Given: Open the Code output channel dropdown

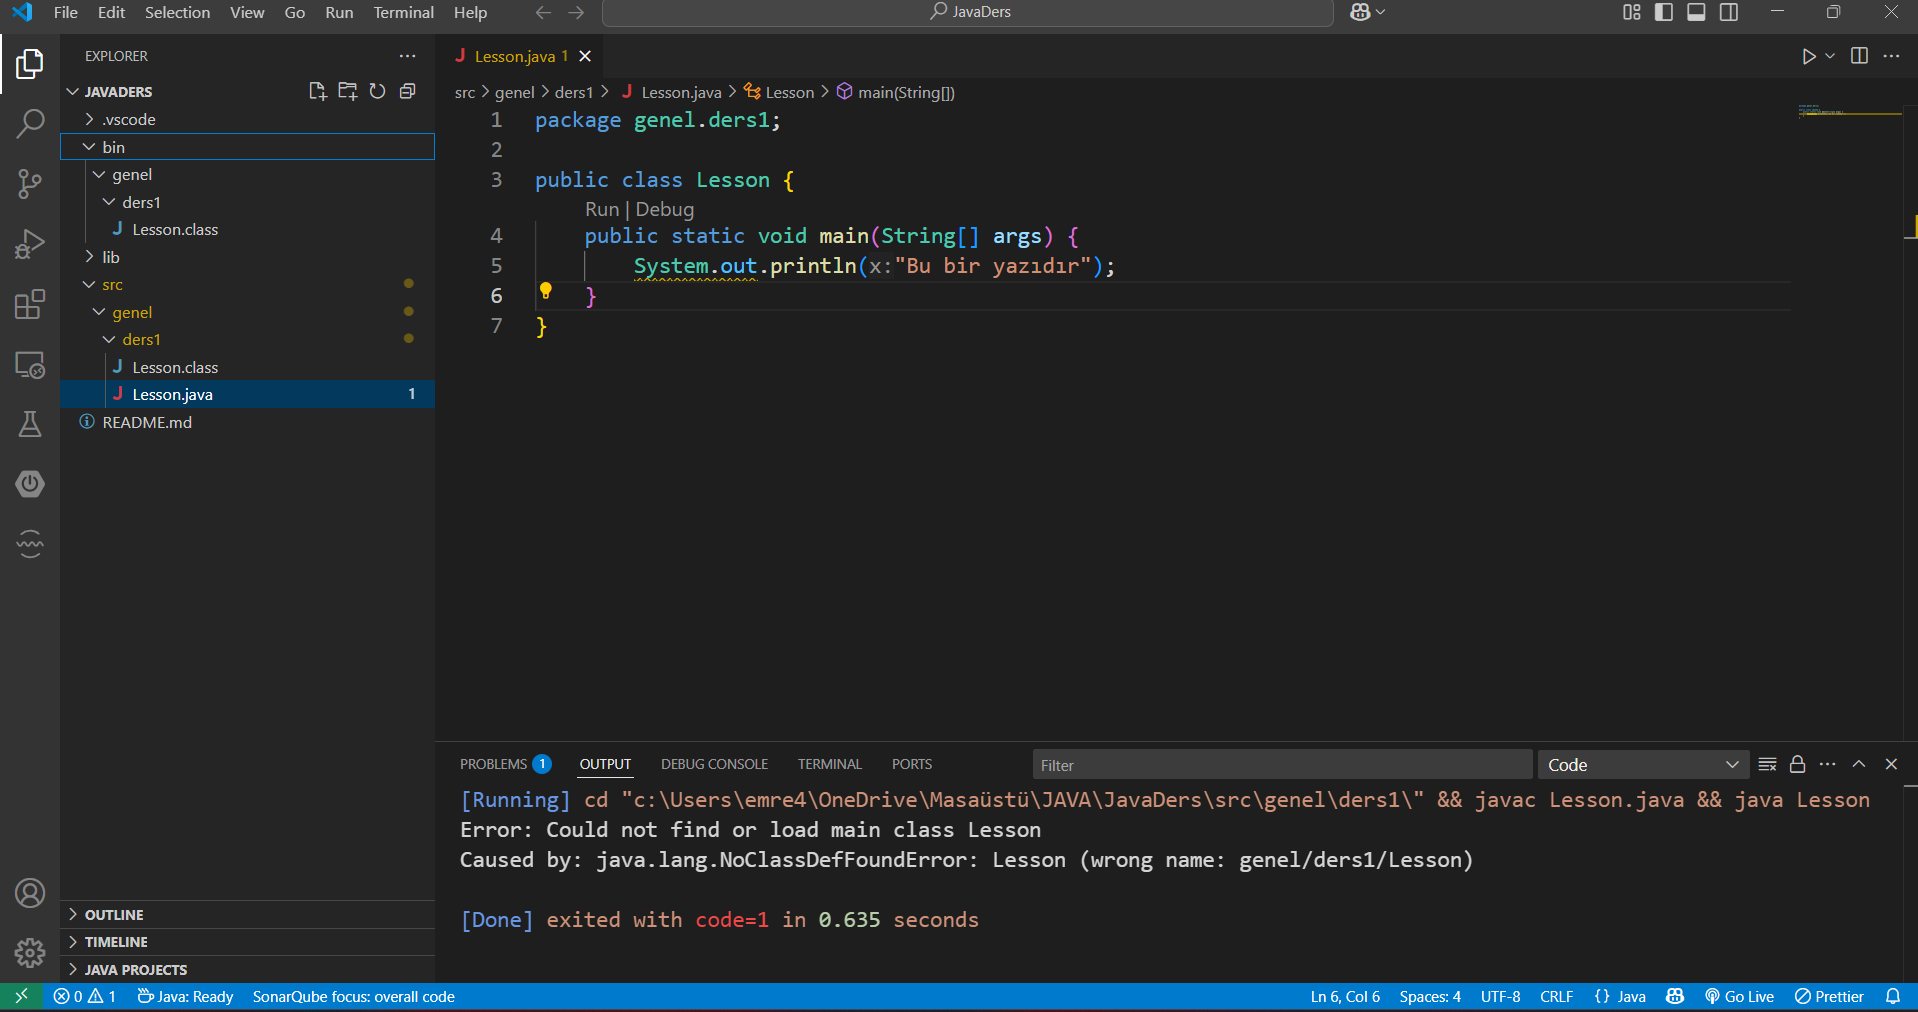Looking at the screenshot, I should point(1642,764).
